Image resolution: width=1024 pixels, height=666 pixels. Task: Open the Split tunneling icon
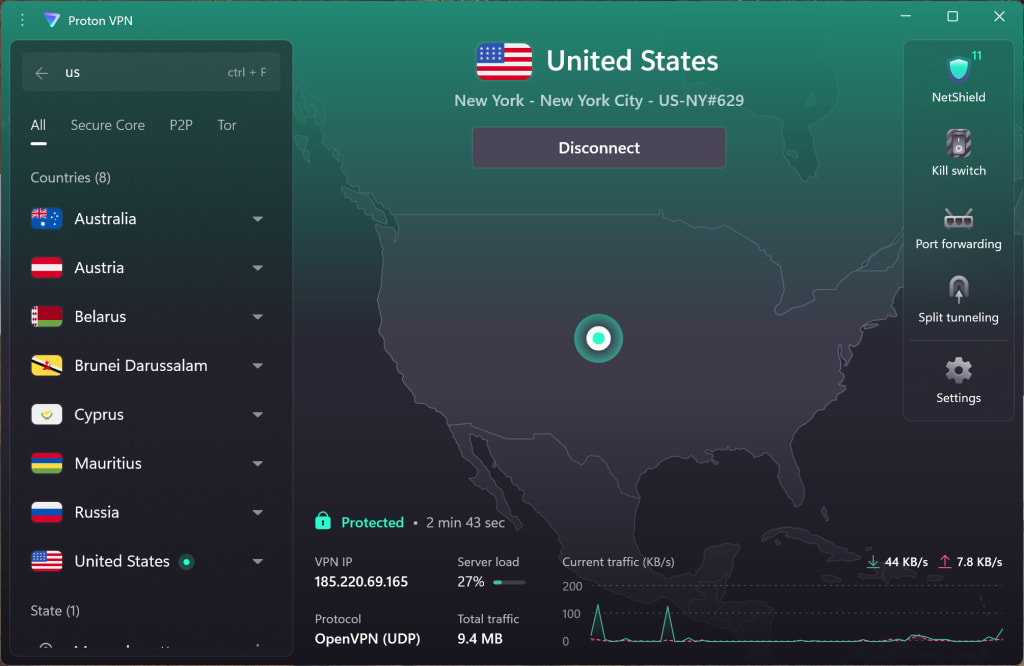click(x=958, y=290)
